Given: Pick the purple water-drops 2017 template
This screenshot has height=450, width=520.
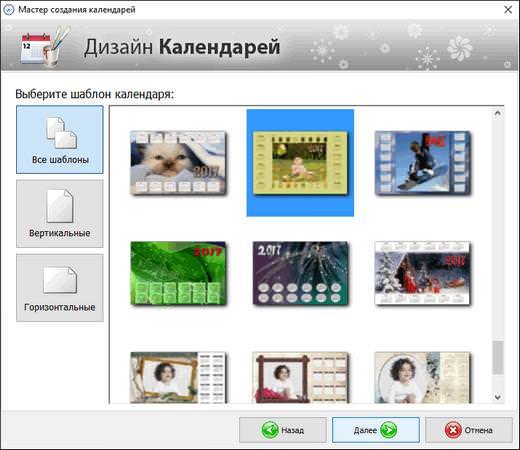Looking at the screenshot, I should pyautogui.click(x=300, y=273).
